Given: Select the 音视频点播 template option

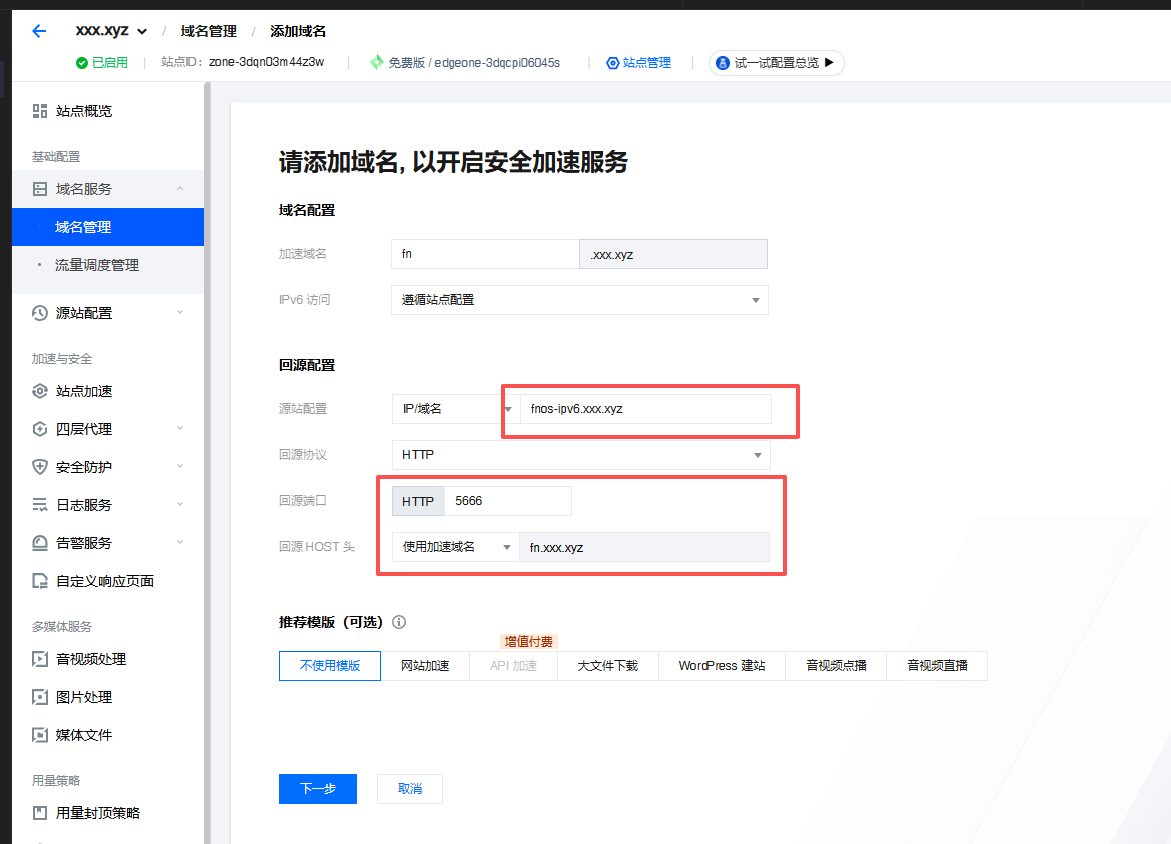Looking at the screenshot, I should click(836, 665).
